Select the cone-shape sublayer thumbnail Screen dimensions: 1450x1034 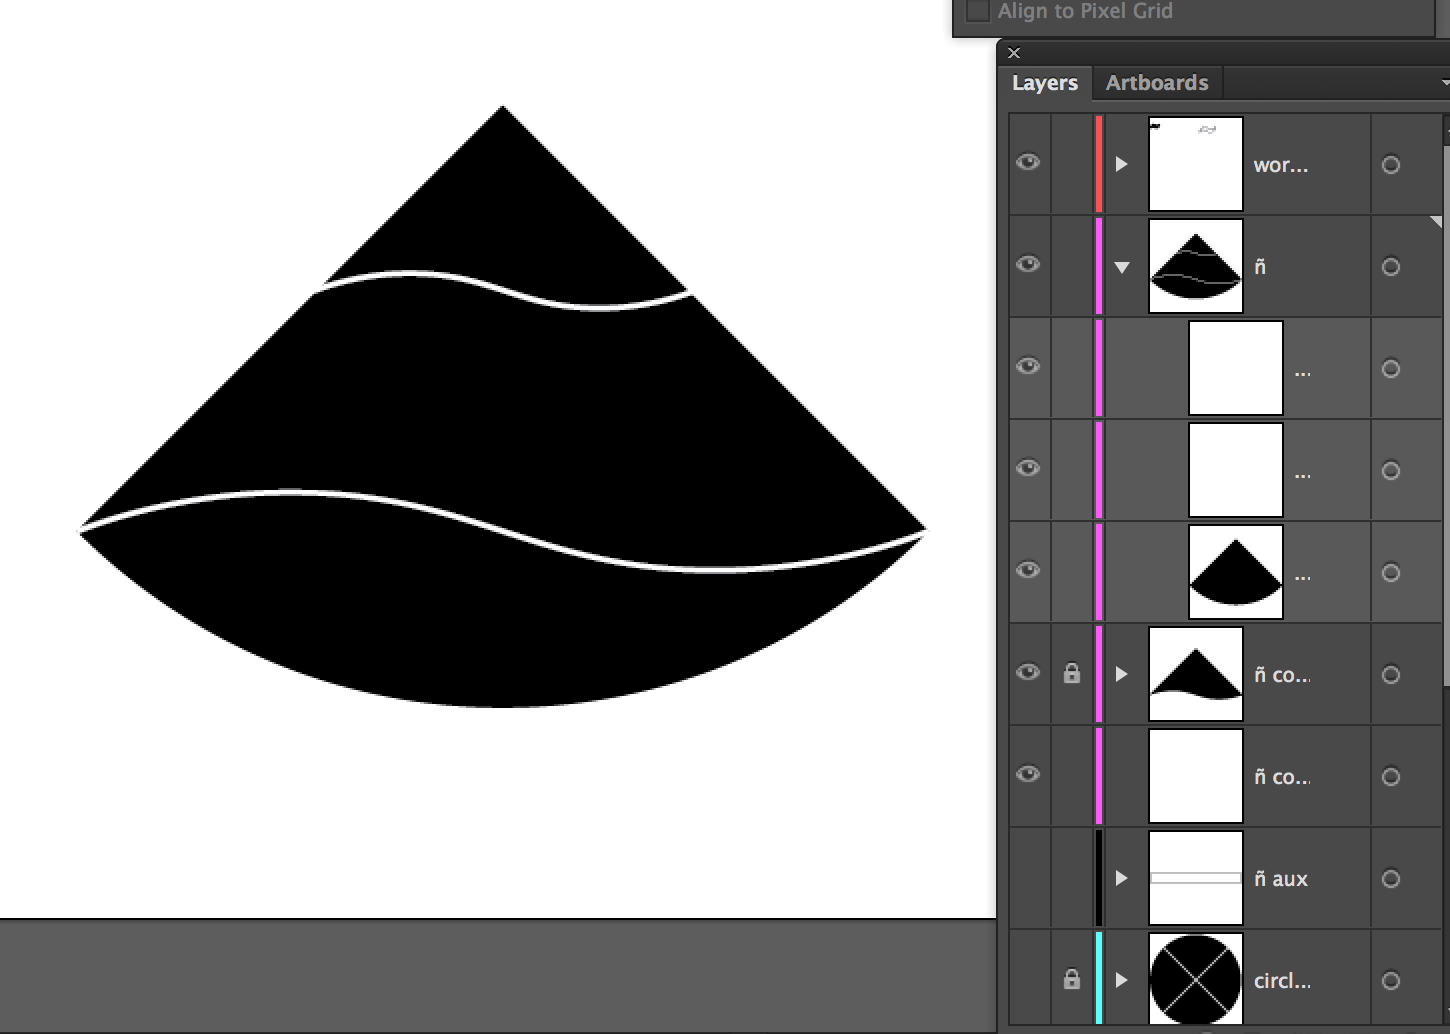click(1236, 572)
